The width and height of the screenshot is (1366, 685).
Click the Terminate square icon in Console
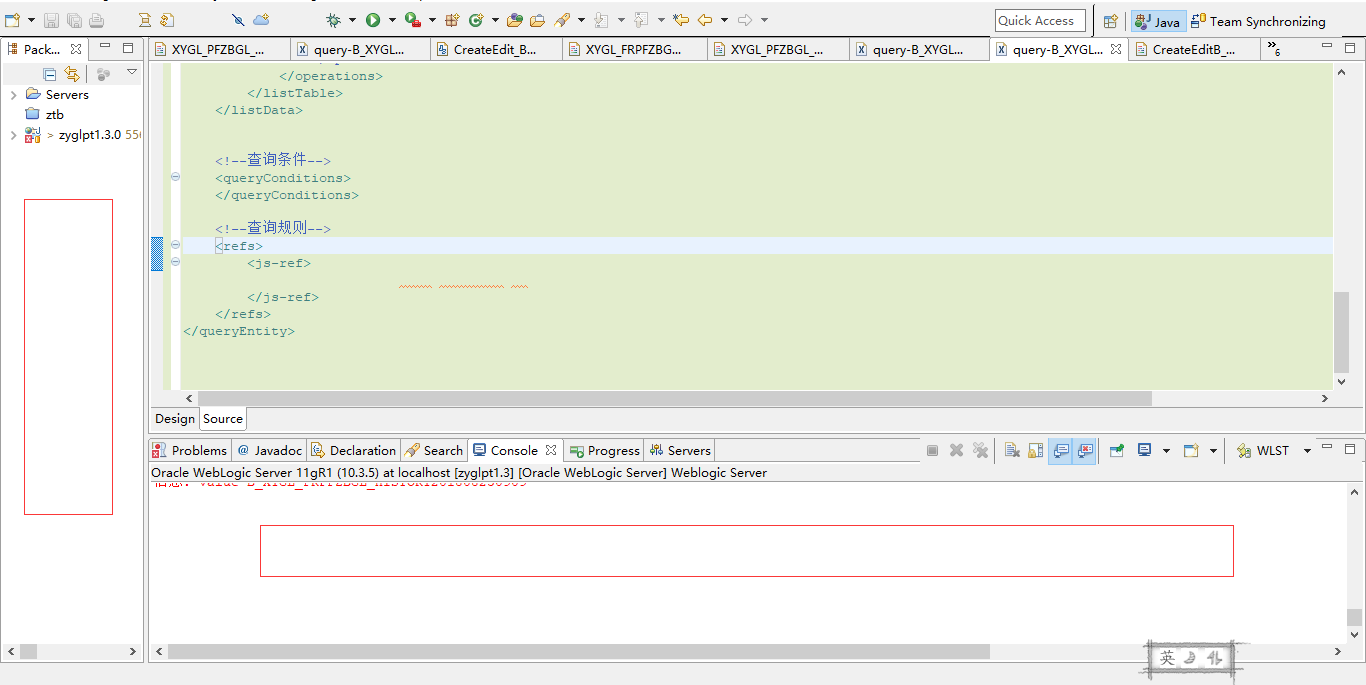(932, 451)
